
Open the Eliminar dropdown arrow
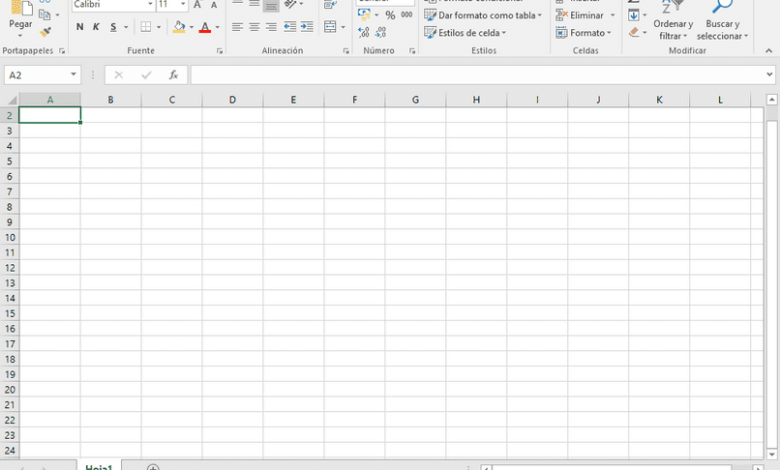pos(612,15)
